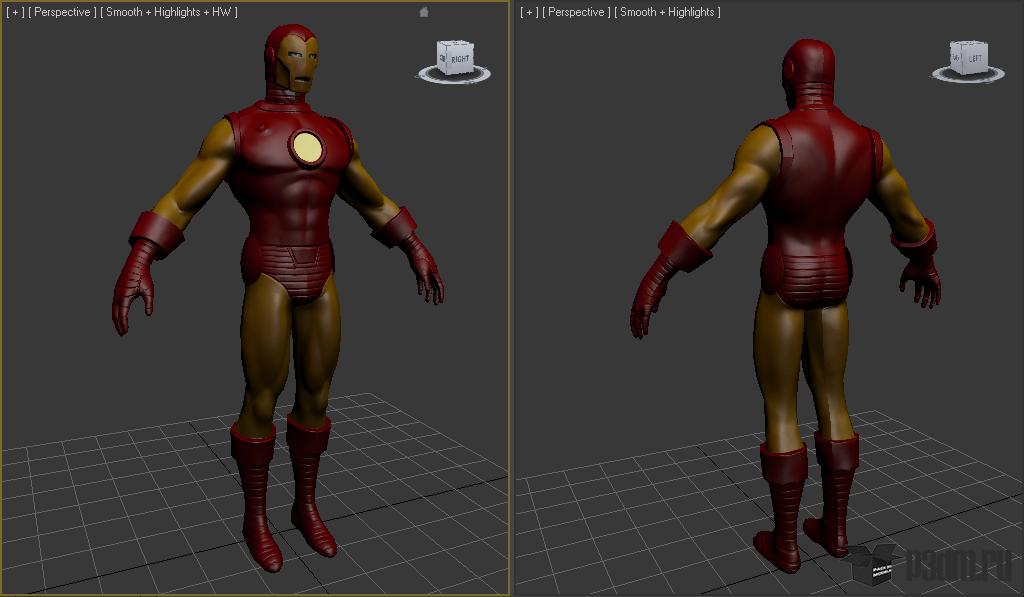Open the right viewport's Smooth + Highlights shading menu
Viewport: 1024px width, 597px height.
[x=667, y=12]
